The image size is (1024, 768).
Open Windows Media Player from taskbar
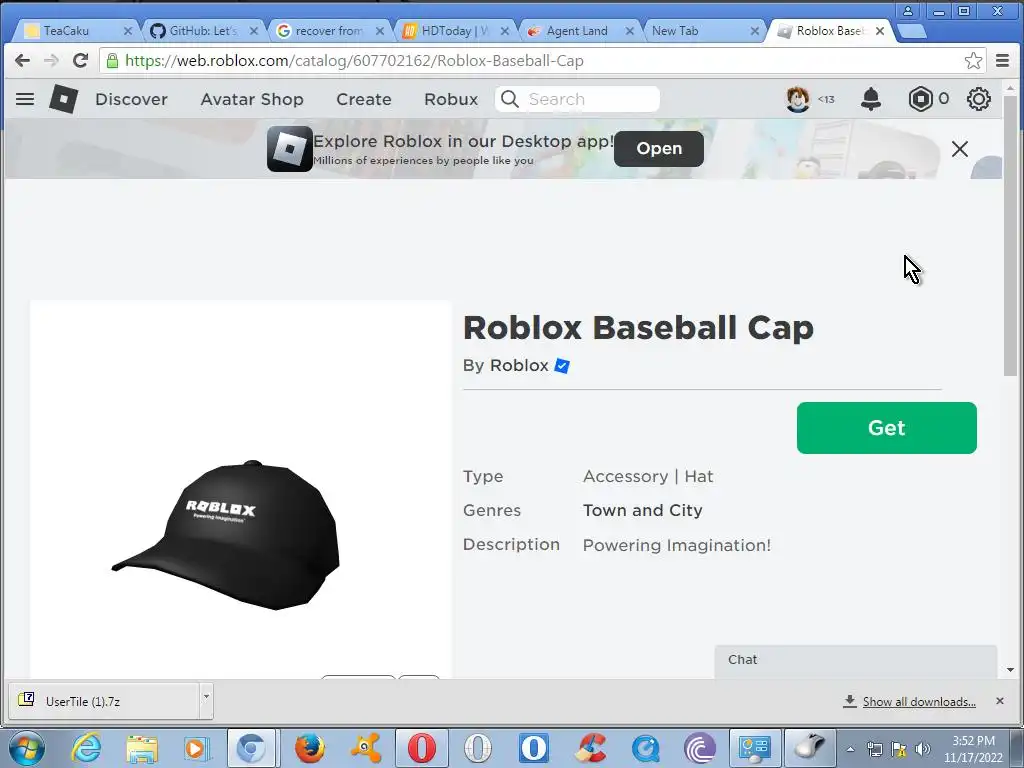[197, 748]
